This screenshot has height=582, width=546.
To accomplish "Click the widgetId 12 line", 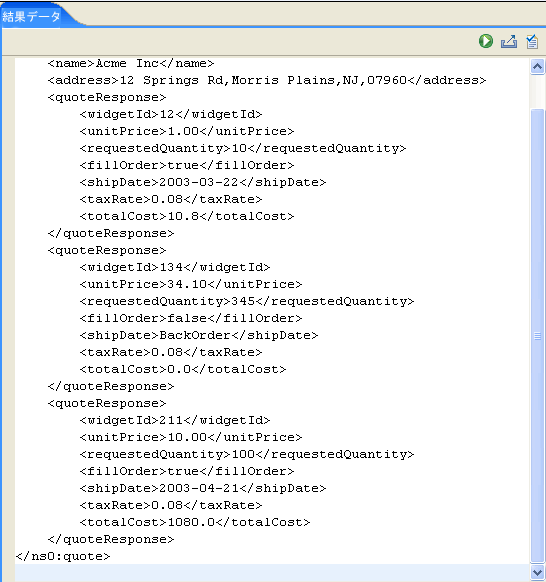I will (x=171, y=114).
